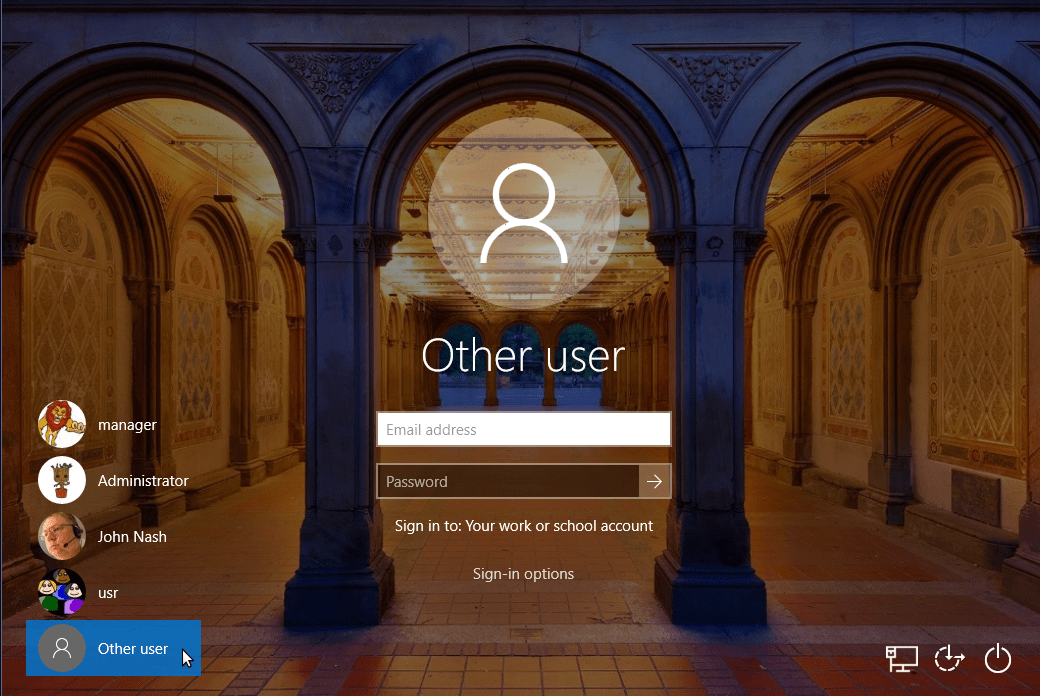
Task: Open Sign-in options
Action: pyautogui.click(x=523, y=573)
